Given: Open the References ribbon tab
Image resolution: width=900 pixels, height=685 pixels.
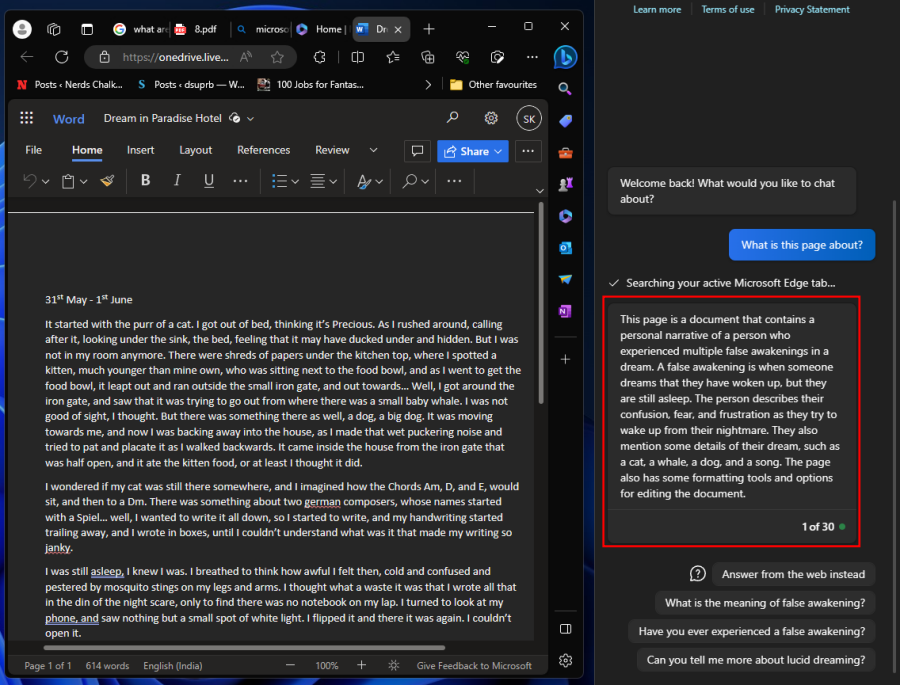Looking at the screenshot, I should pyautogui.click(x=263, y=150).
